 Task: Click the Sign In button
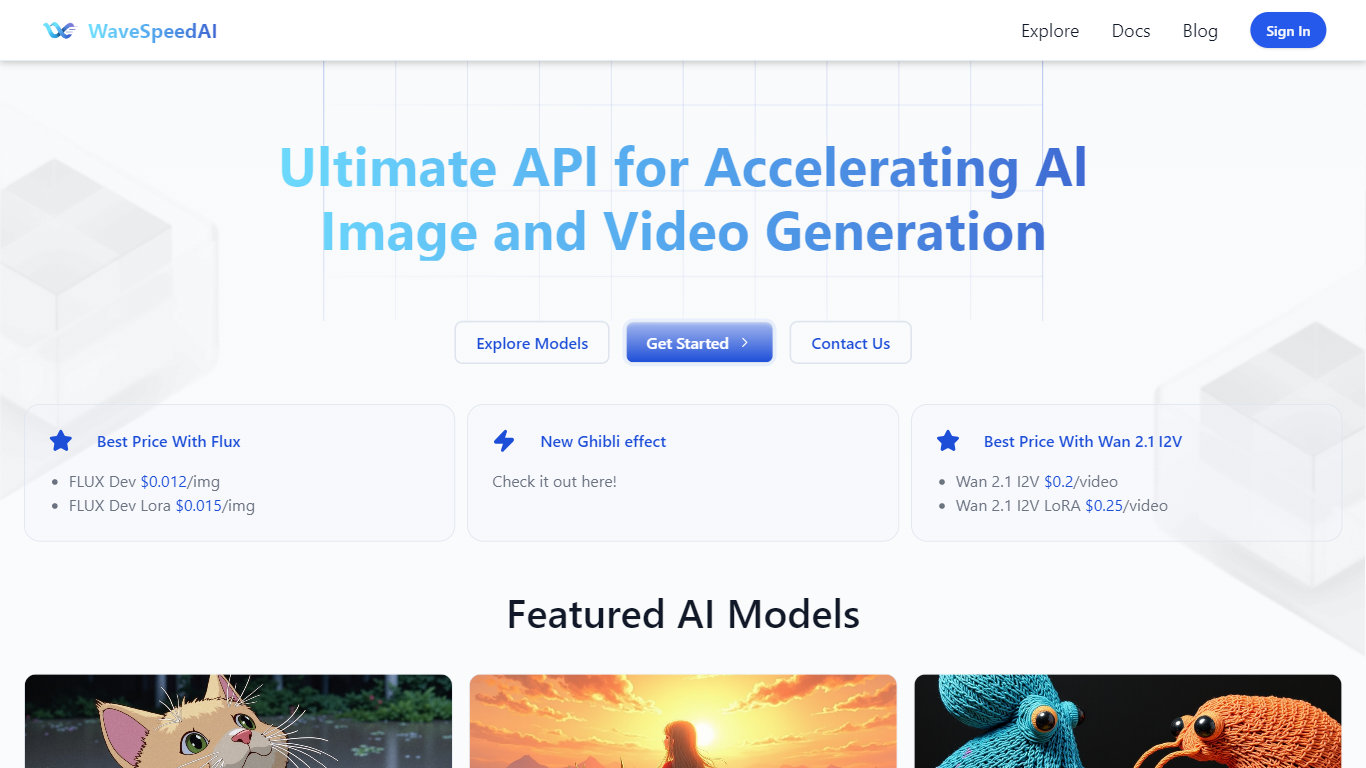click(1288, 31)
